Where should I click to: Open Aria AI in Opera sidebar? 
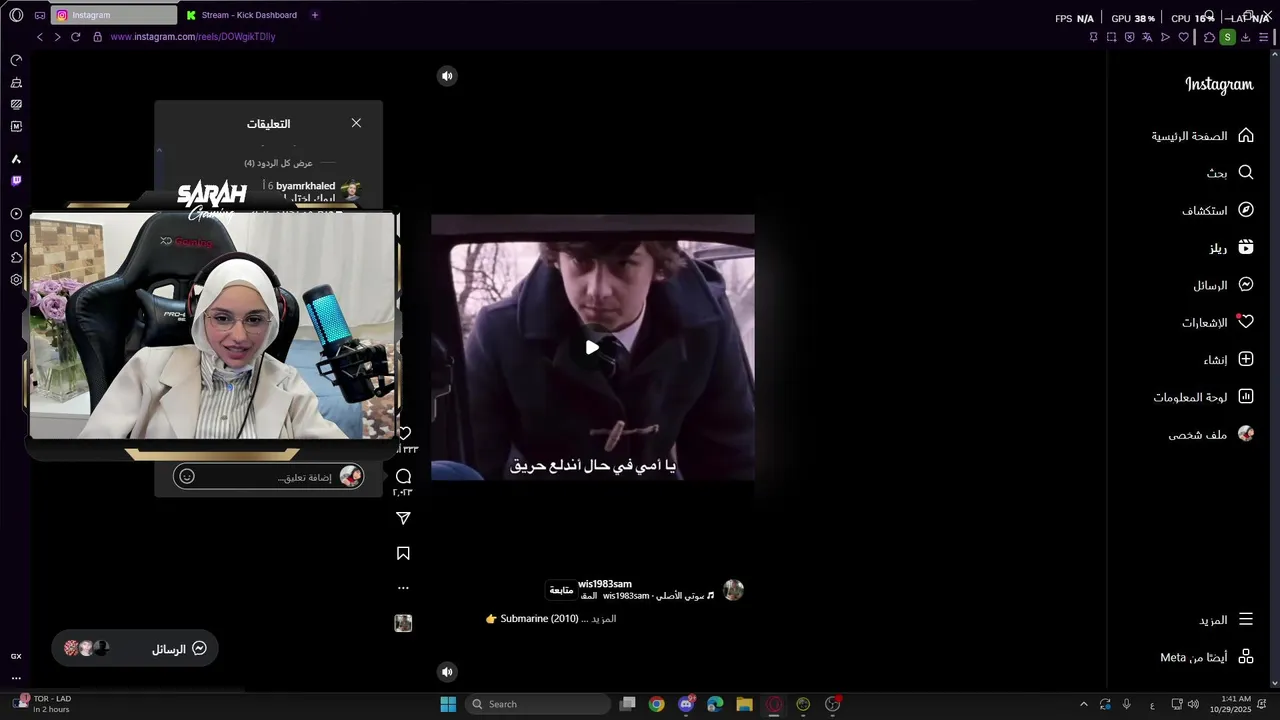16,159
